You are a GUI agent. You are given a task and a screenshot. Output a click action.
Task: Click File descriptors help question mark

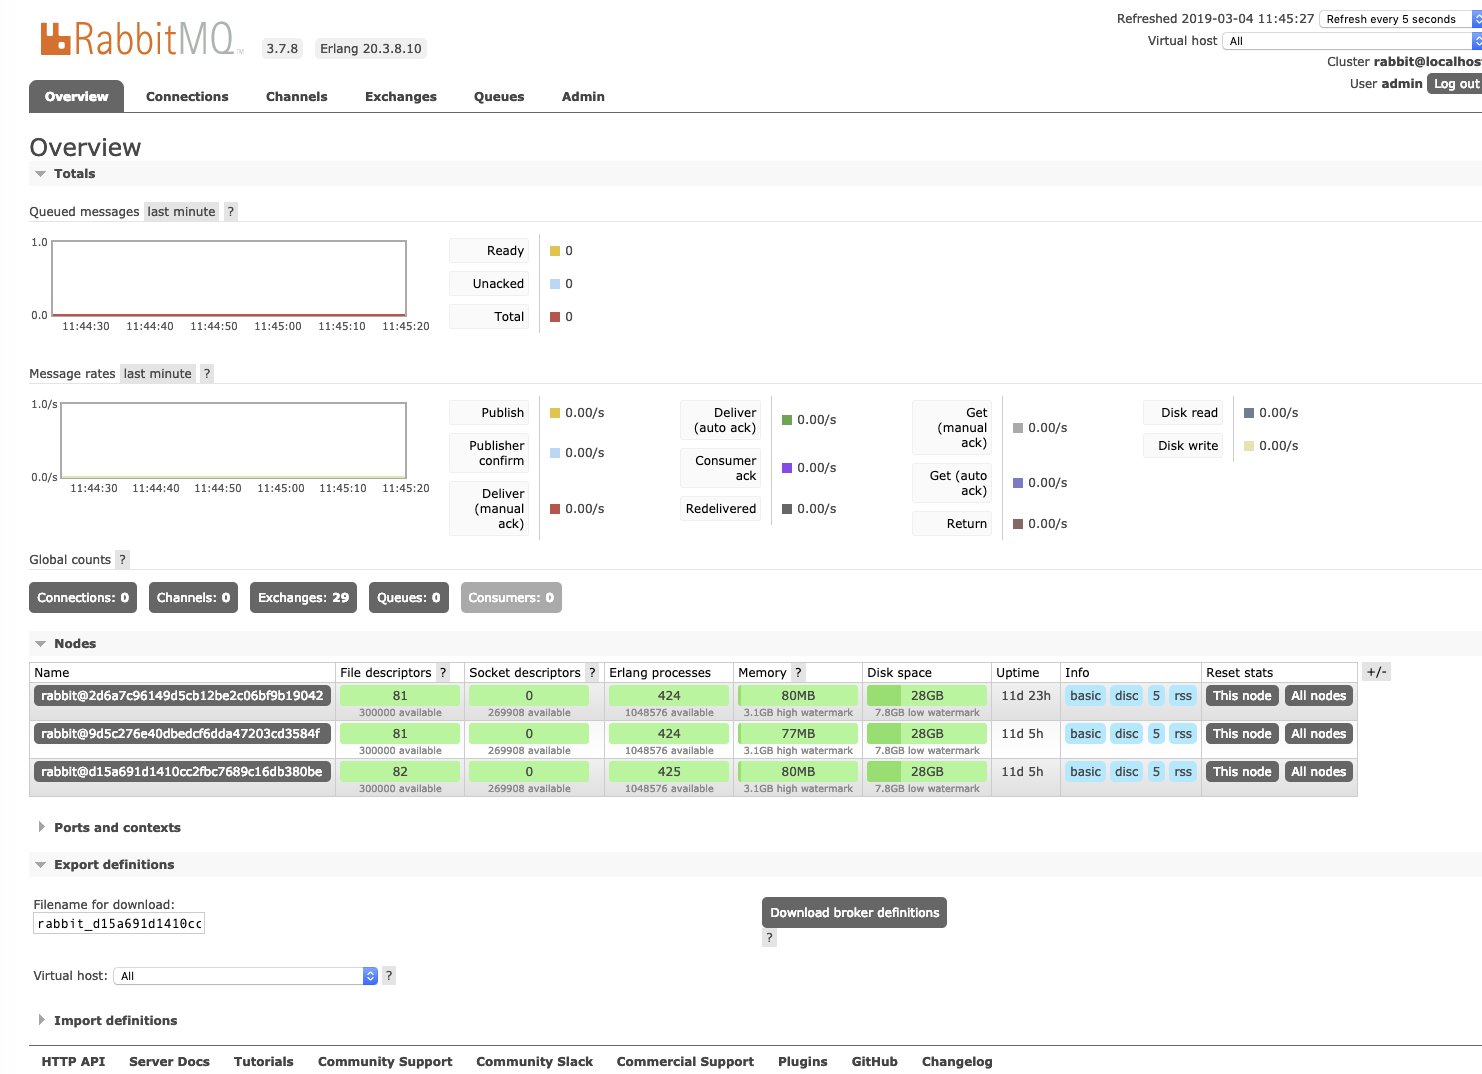443,673
